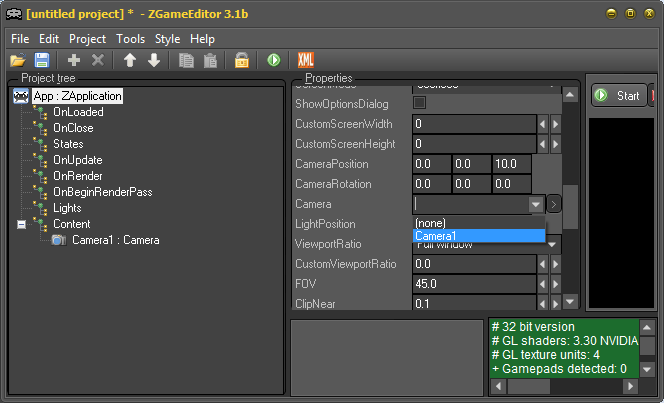Open the Style menu
Image resolution: width=664 pixels, height=403 pixels.
tap(167, 39)
